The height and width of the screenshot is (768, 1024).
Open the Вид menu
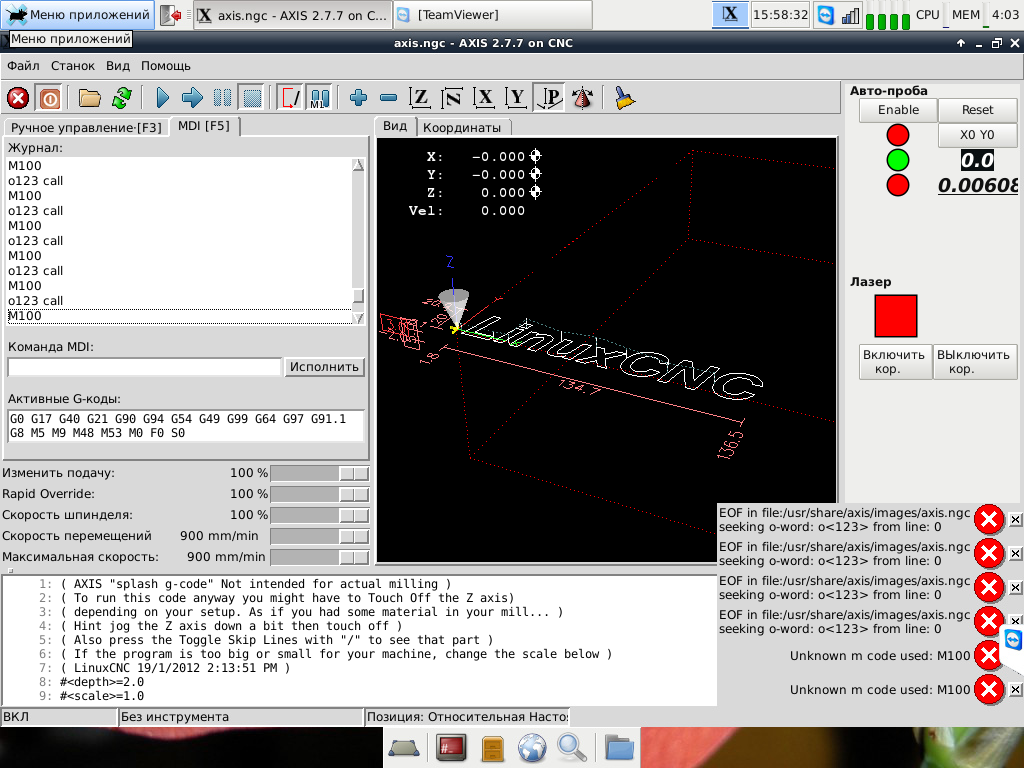coord(118,66)
